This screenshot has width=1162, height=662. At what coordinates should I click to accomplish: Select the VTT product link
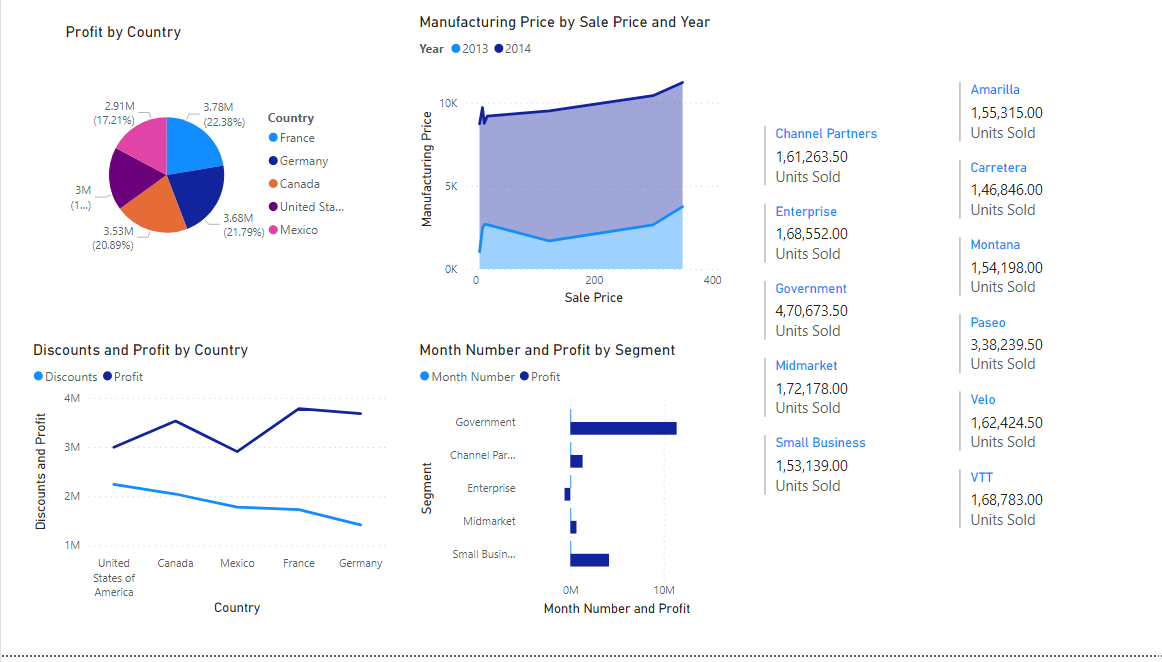979,477
